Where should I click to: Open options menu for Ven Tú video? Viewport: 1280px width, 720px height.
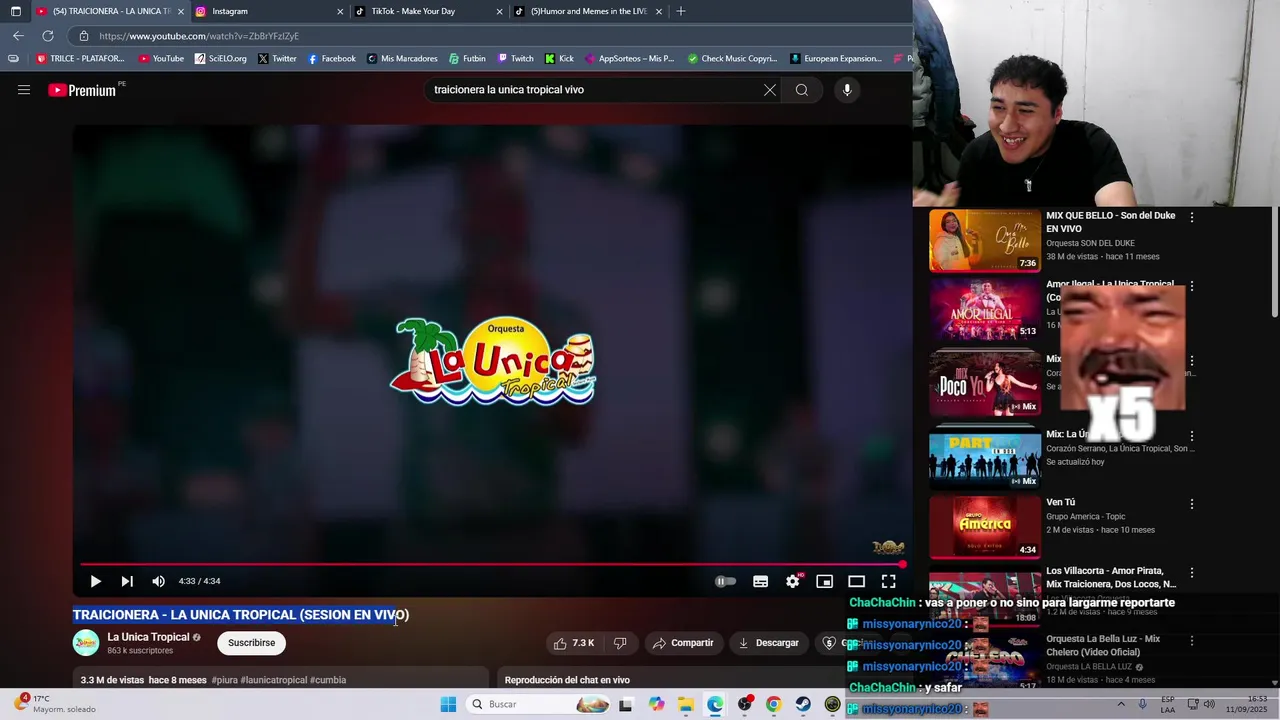[x=1191, y=504]
